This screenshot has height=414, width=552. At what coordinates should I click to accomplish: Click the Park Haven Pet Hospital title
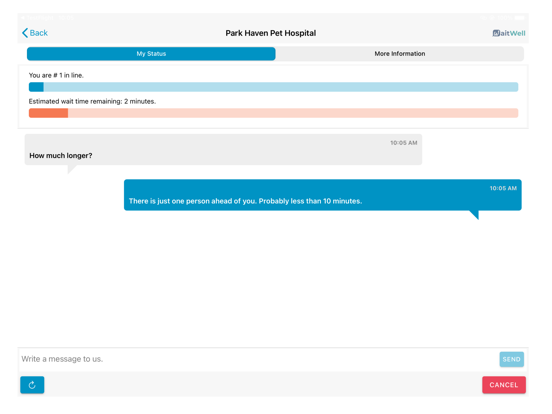(271, 33)
